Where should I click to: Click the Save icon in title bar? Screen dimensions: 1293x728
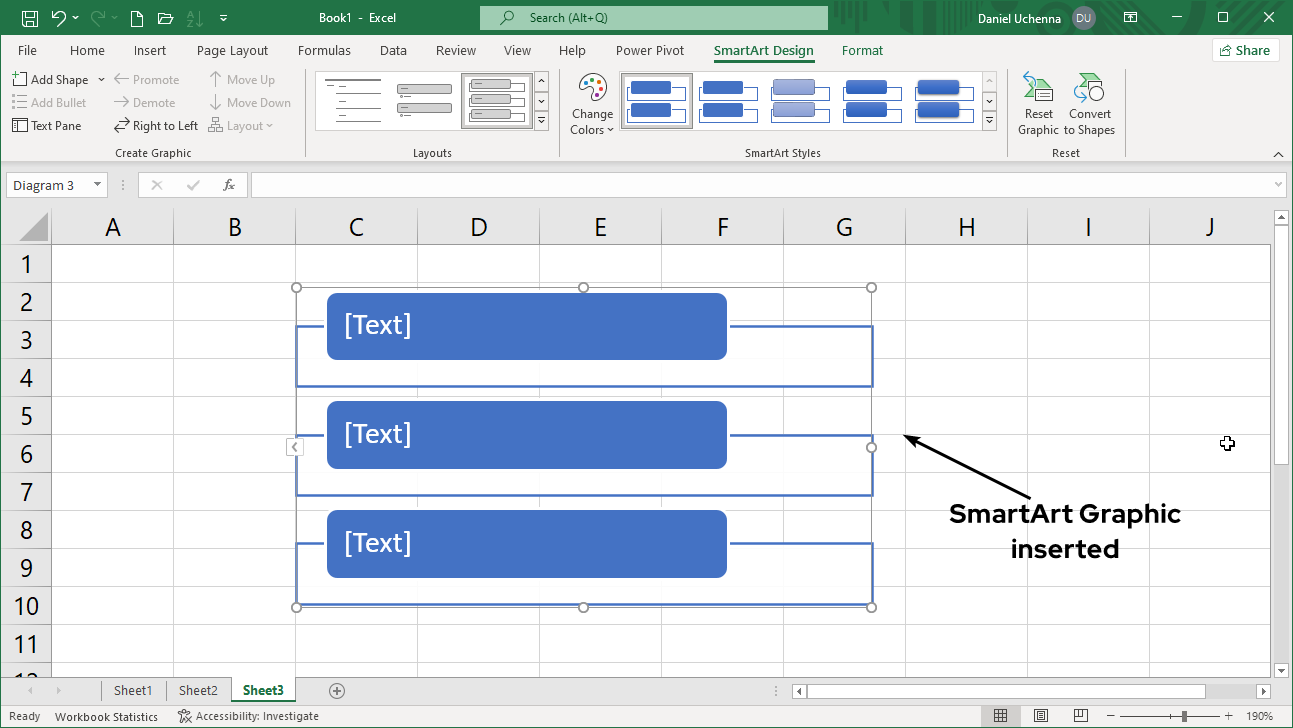click(x=30, y=18)
